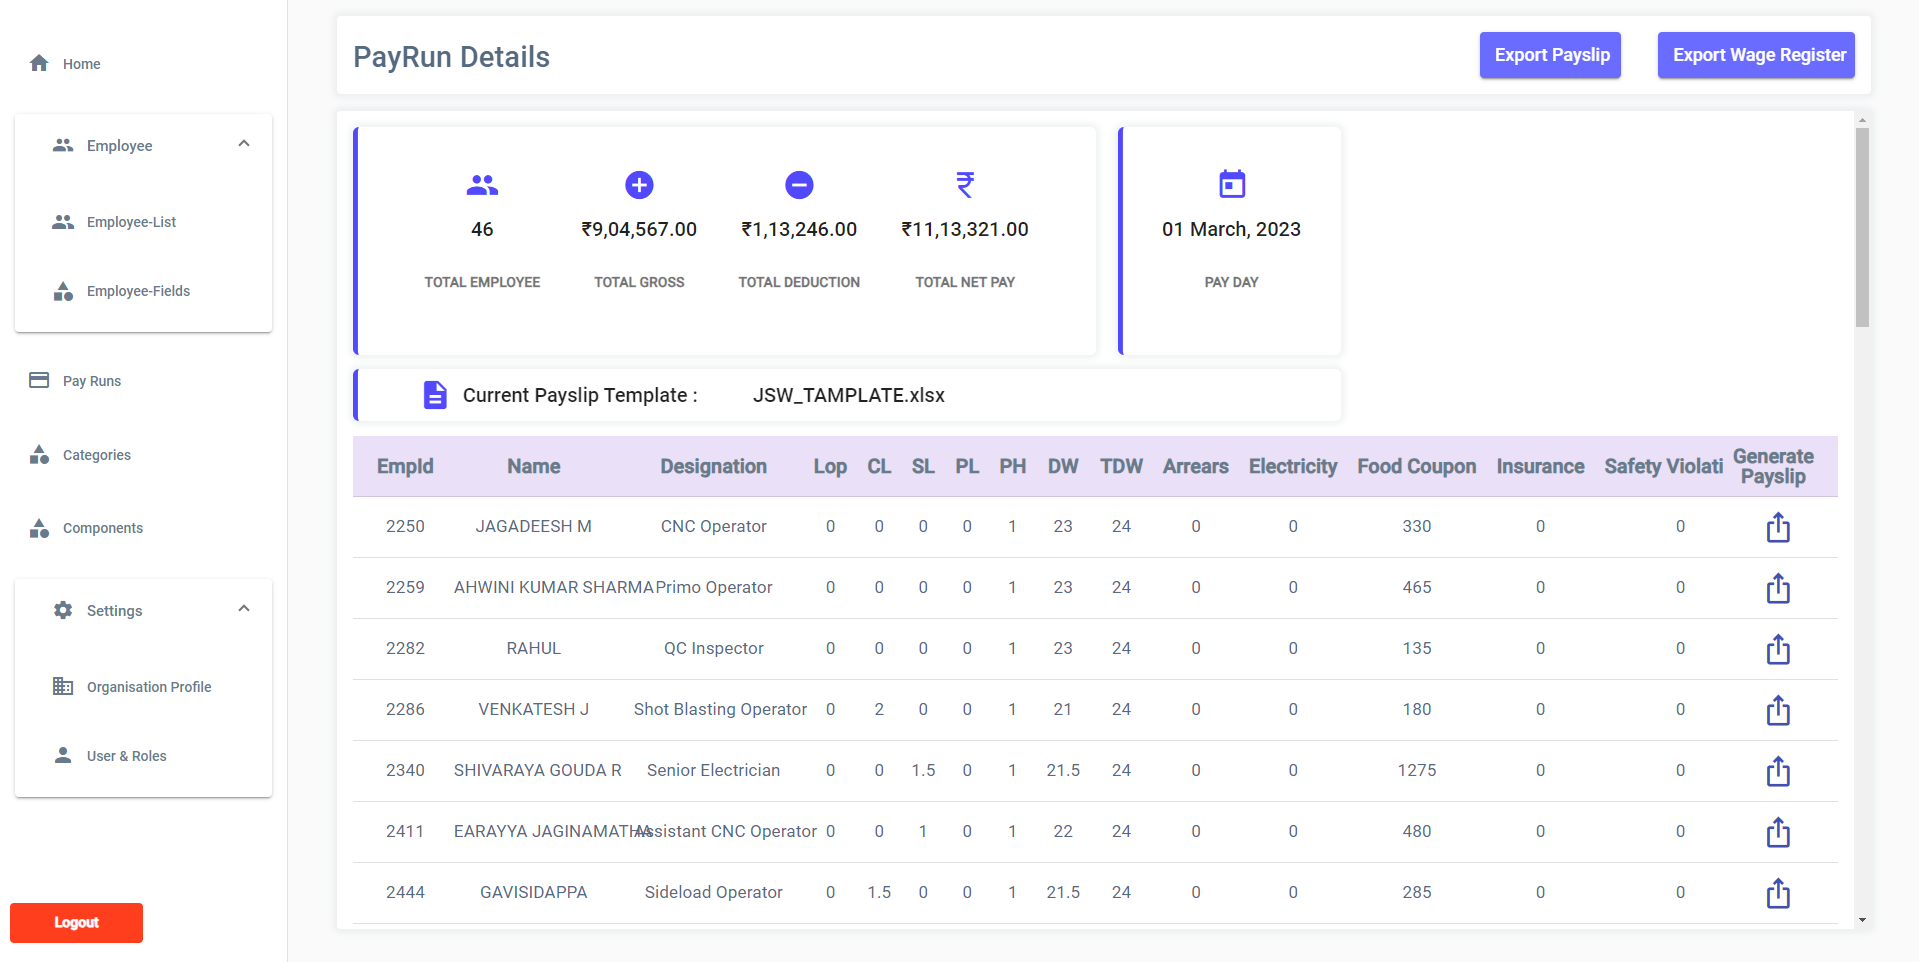Click the payslip template document icon

[435, 395]
